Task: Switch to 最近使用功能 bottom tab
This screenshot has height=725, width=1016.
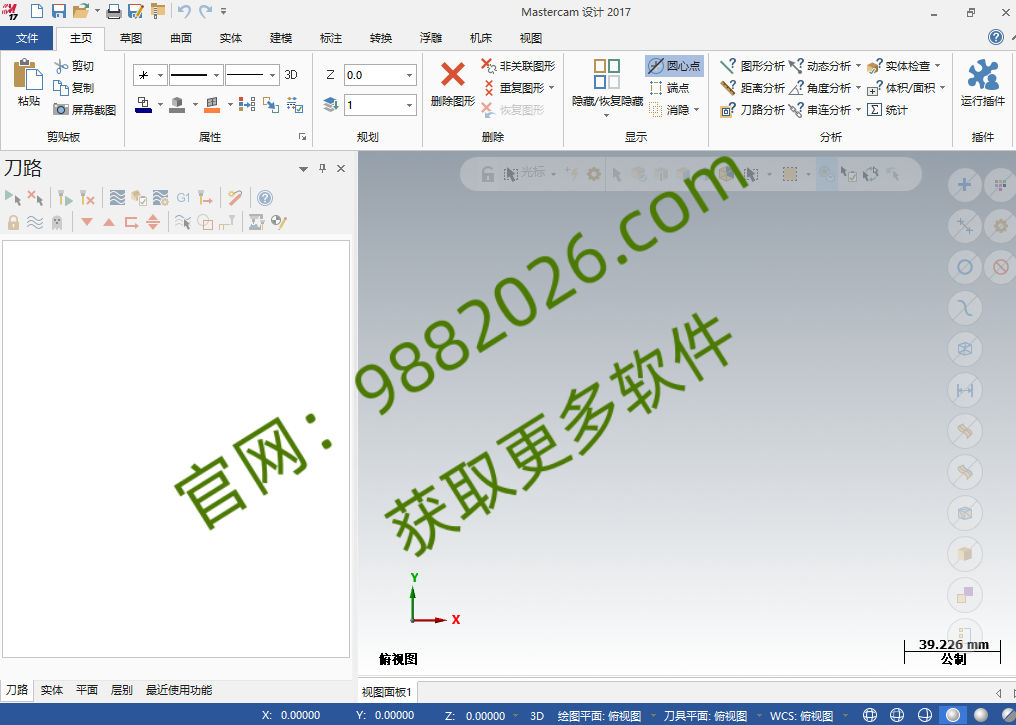Action: click(x=179, y=690)
